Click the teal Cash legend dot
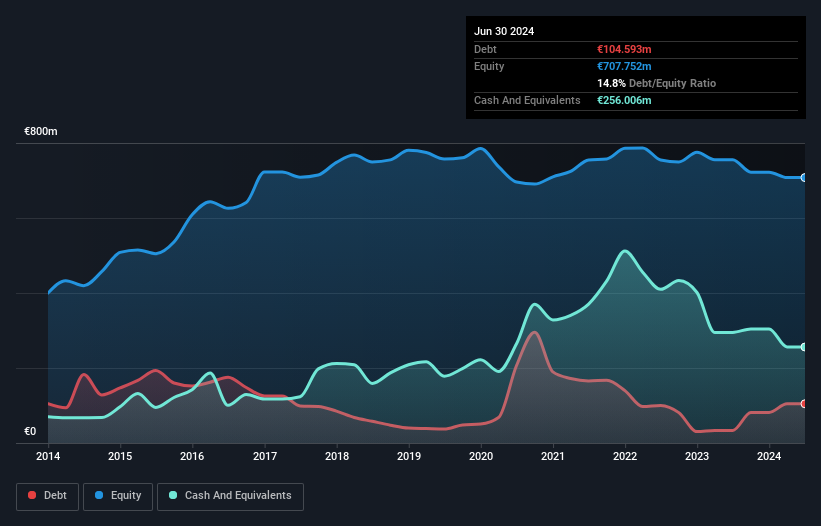 tap(173, 495)
